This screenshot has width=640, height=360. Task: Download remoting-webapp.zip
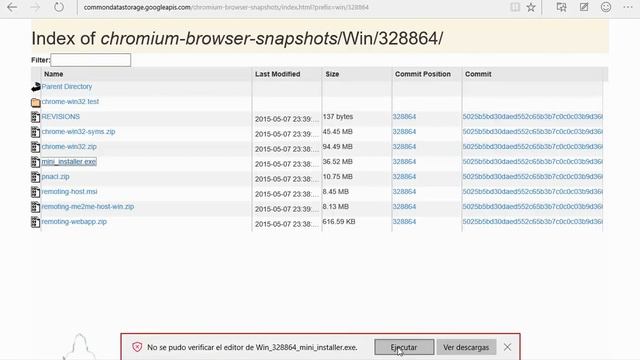pos(74,222)
